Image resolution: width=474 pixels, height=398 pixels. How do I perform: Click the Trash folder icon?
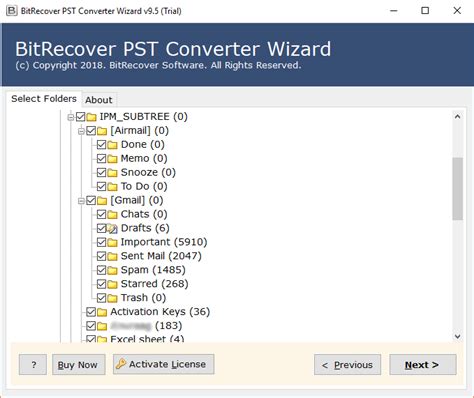click(112, 298)
